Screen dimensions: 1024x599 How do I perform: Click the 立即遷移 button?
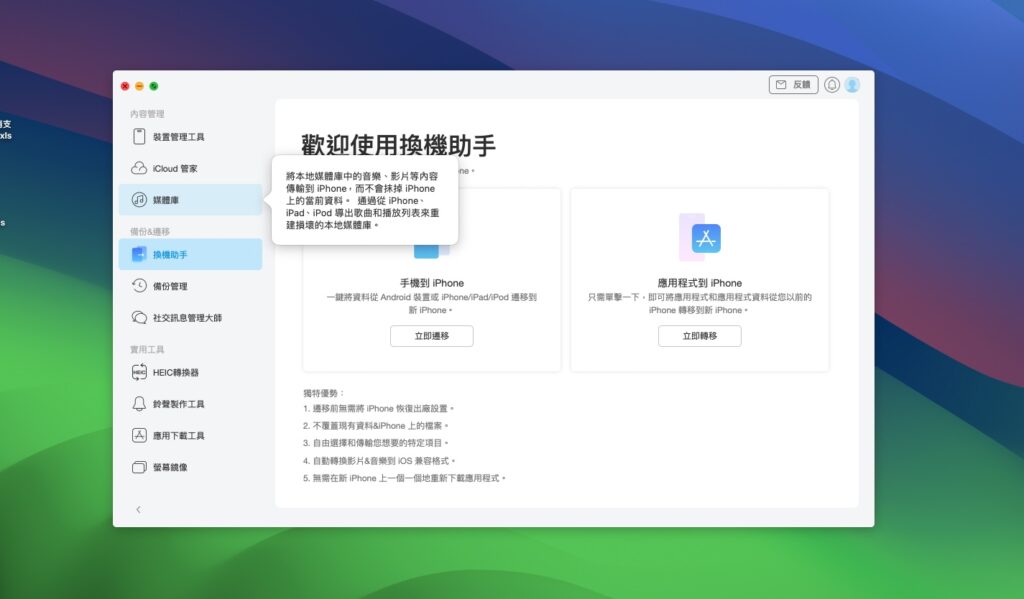point(431,336)
